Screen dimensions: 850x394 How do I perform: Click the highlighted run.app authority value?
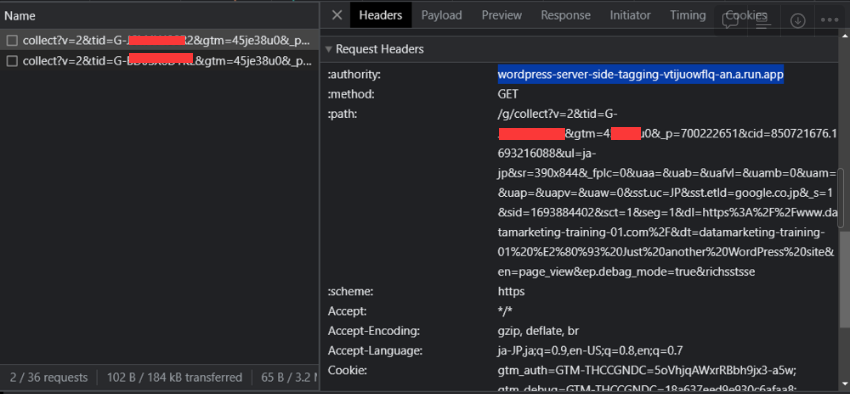tap(641, 74)
